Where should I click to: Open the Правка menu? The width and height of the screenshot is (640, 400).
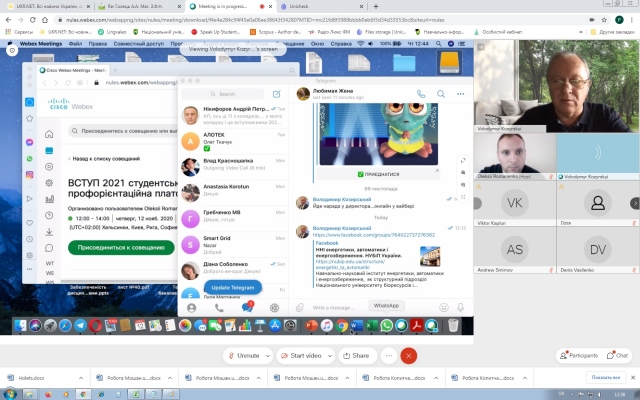click(x=98, y=44)
